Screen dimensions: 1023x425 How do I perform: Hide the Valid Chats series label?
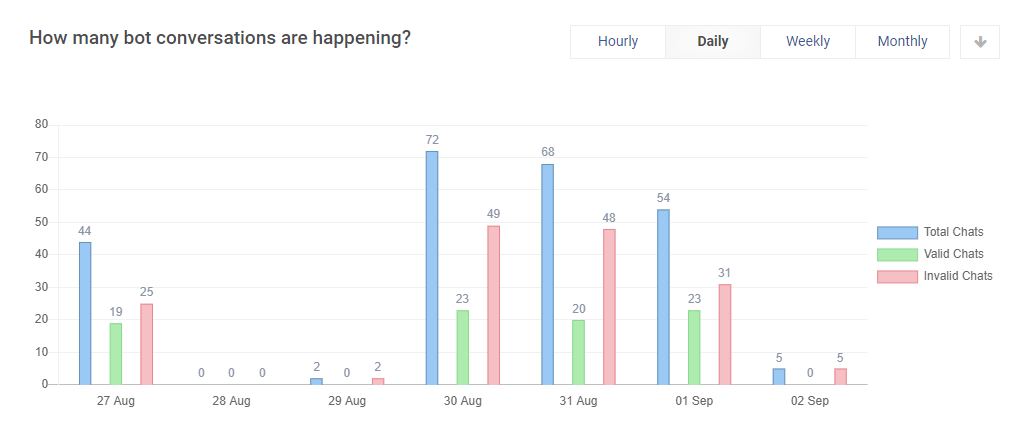(953, 254)
